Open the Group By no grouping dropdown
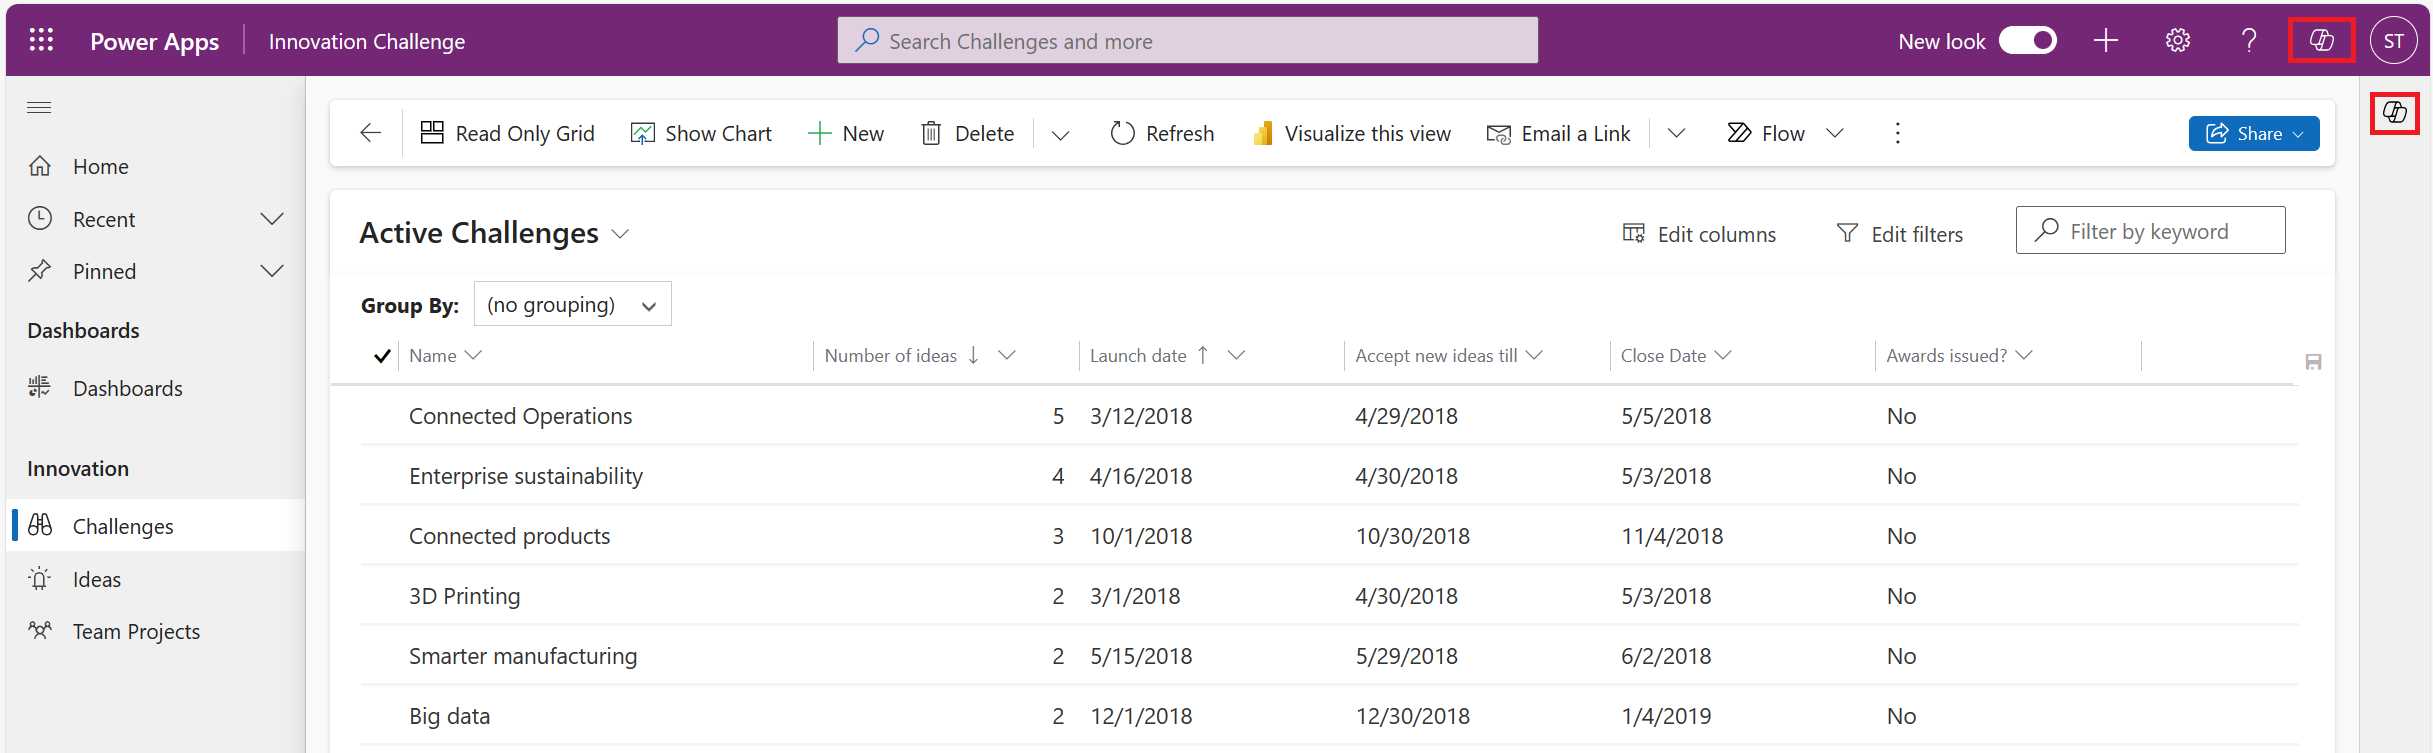Image resolution: width=2433 pixels, height=753 pixels. (572, 304)
